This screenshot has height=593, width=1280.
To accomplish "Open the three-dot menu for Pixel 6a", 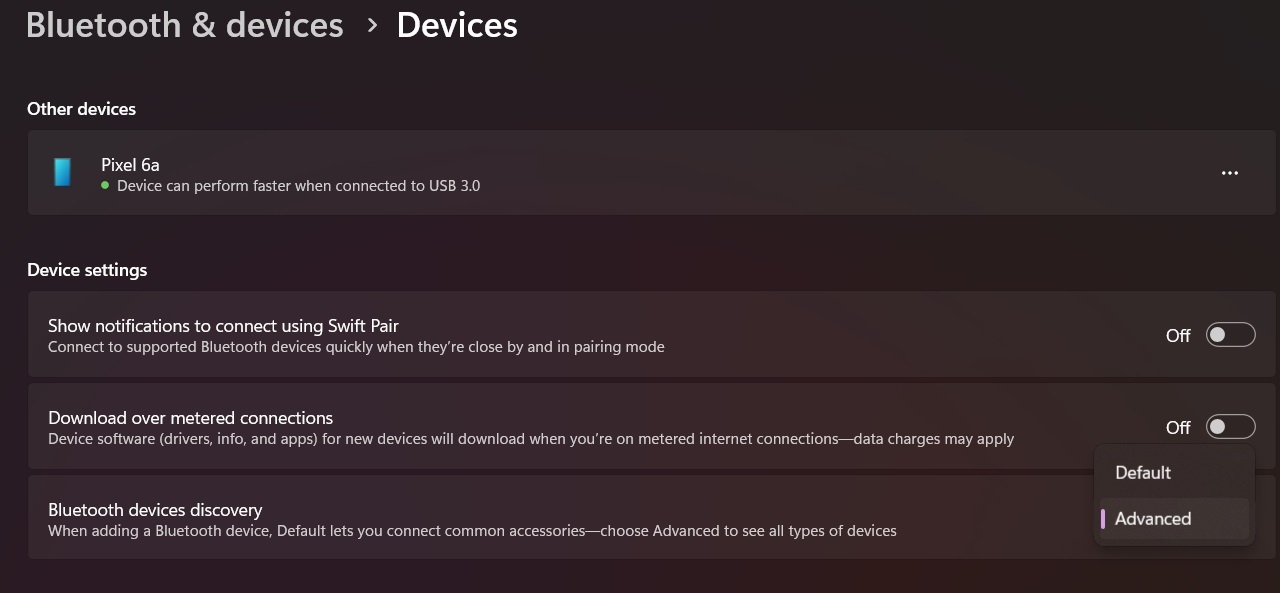I will (x=1230, y=173).
